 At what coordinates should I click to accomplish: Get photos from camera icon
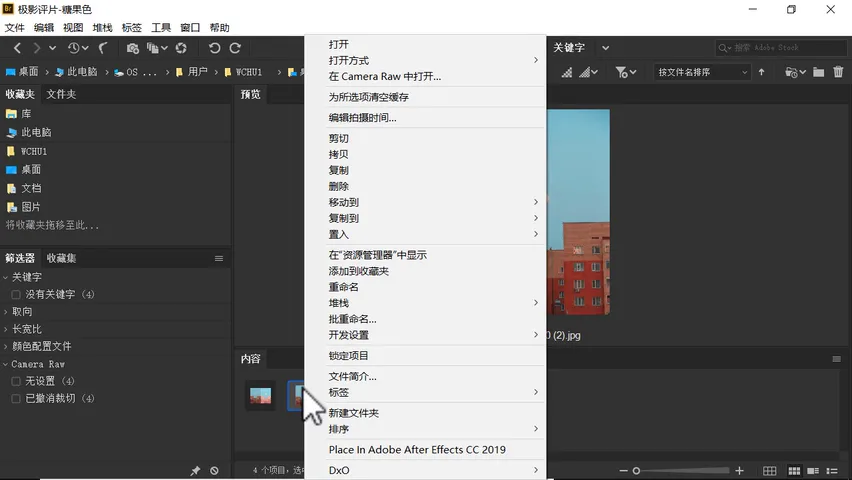pos(133,48)
